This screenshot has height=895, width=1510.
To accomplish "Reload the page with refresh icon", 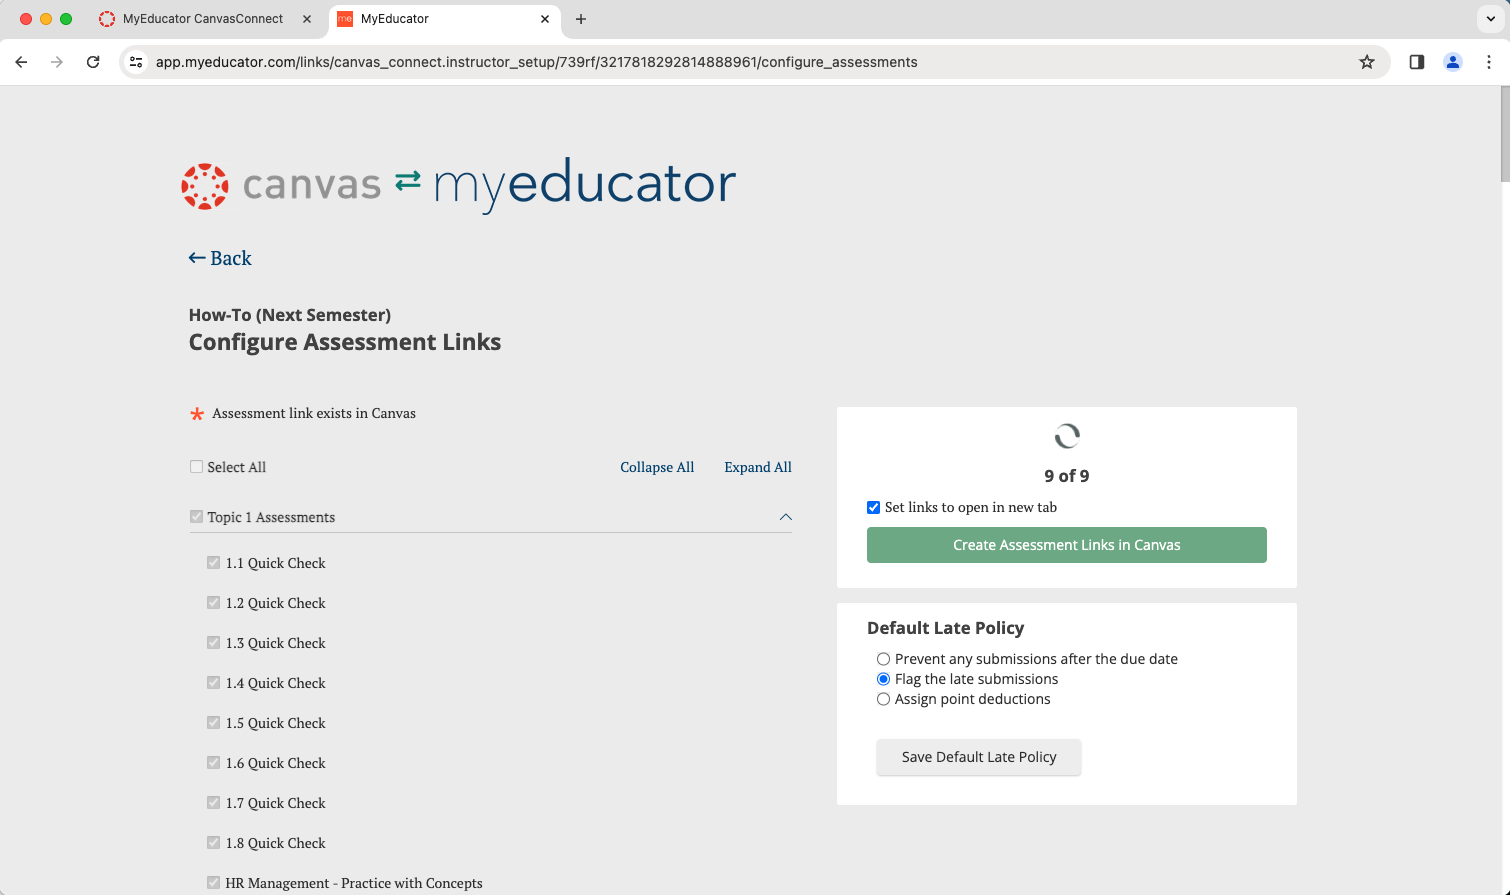I will pyautogui.click(x=93, y=62).
